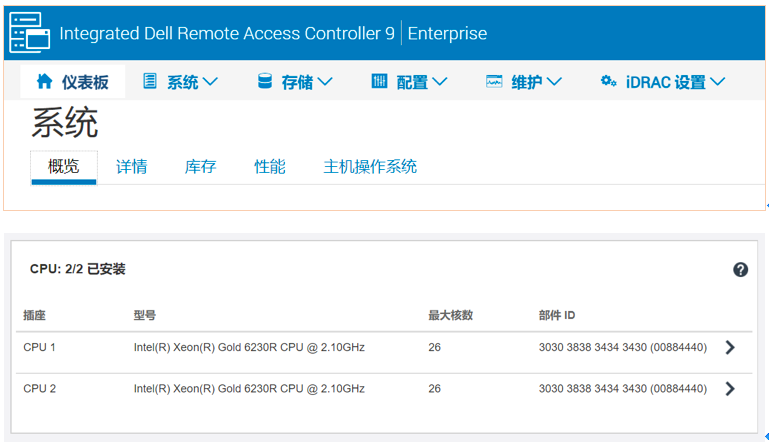
Task: Click the document icon beside 系统 menu
Action: pos(150,80)
